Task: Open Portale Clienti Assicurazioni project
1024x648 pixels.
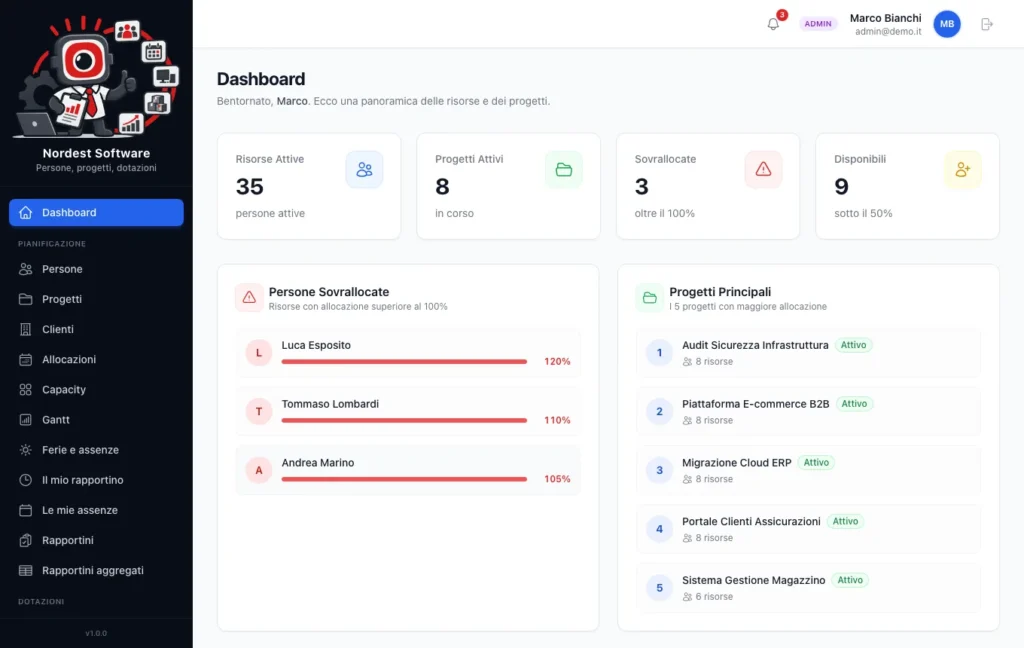Action: [x=808, y=529]
